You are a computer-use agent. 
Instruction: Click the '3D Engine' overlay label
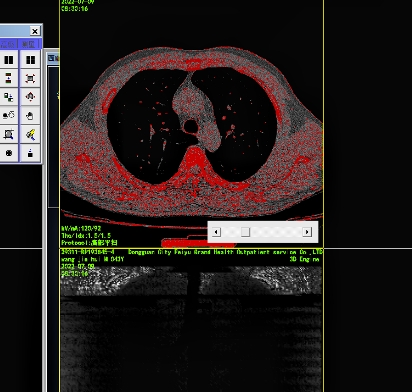[305, 259]
